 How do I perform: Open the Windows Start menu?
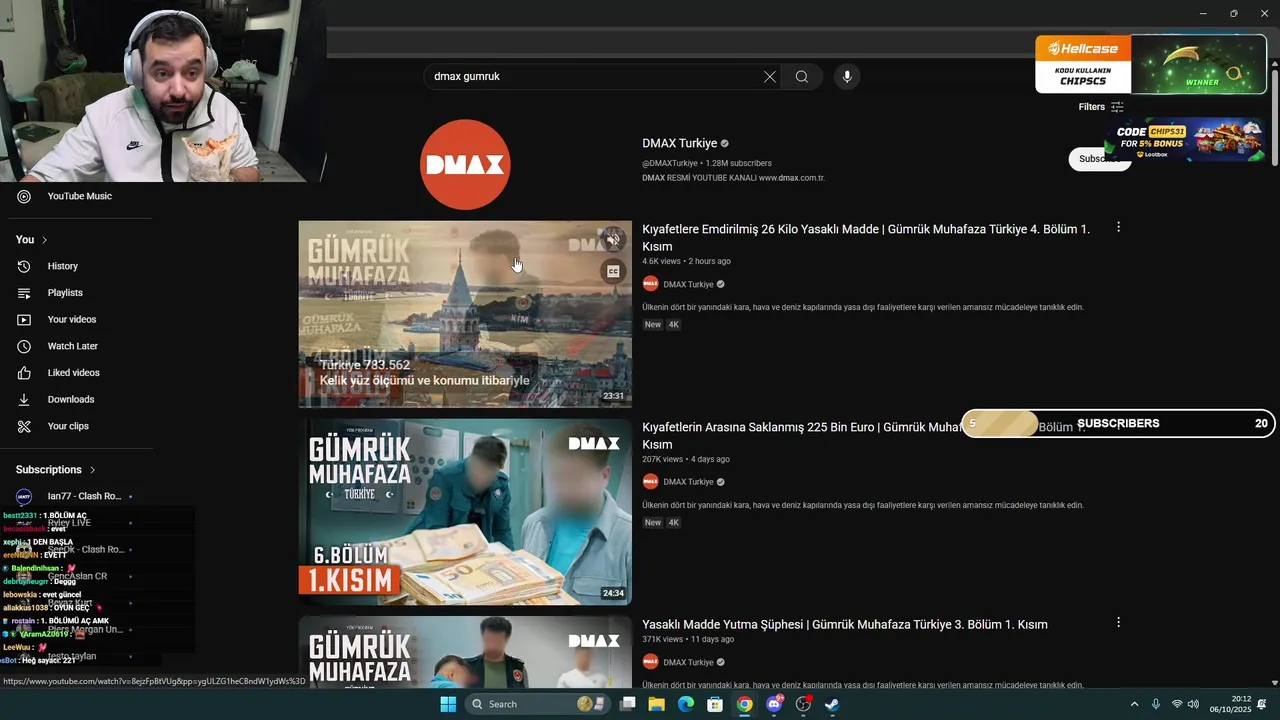[x=448, y=704]
